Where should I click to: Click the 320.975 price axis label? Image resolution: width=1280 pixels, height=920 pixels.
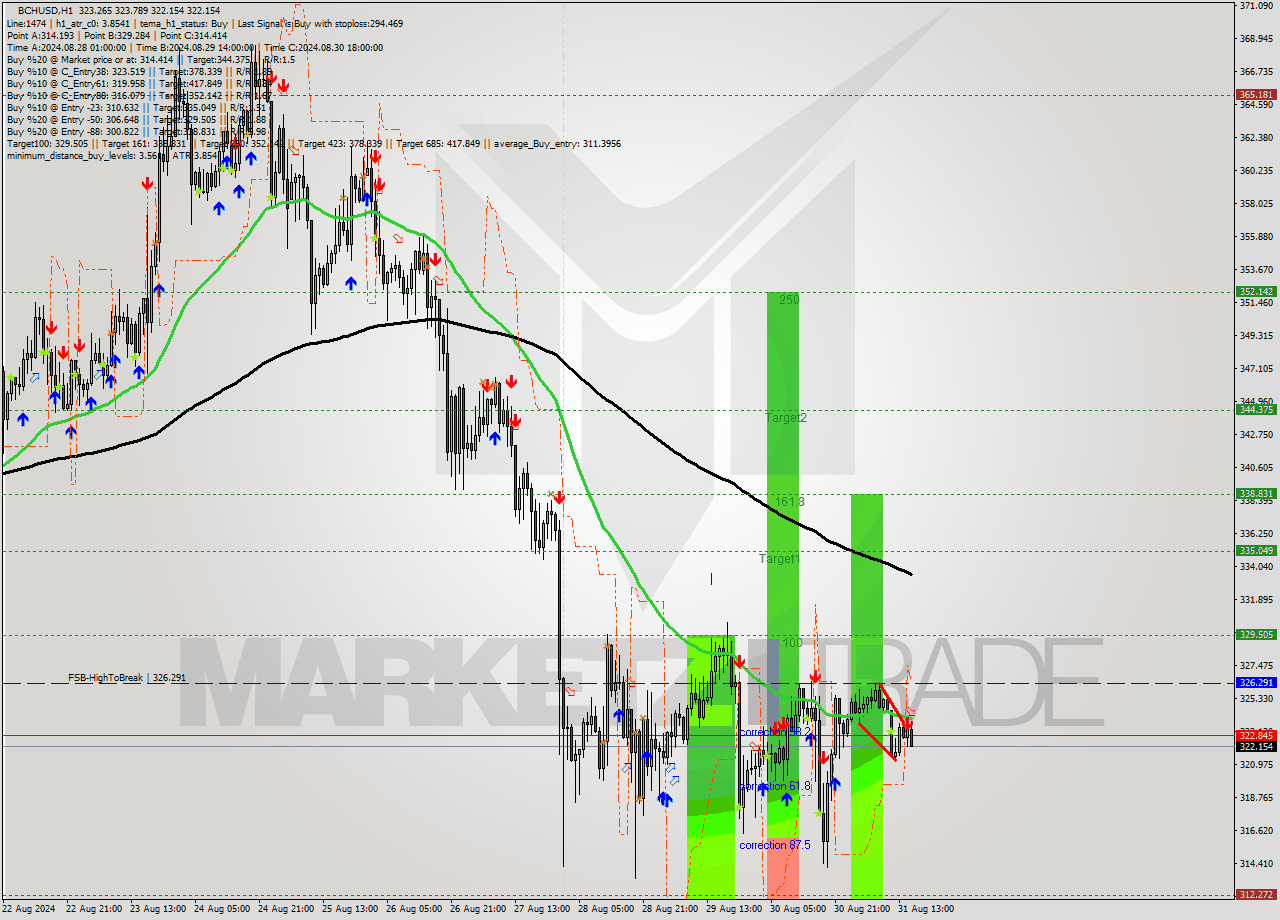pos(1255,764)
